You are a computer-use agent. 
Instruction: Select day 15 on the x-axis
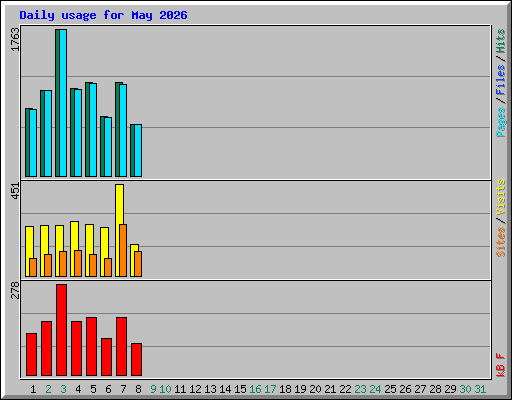(x=240, y=389)
